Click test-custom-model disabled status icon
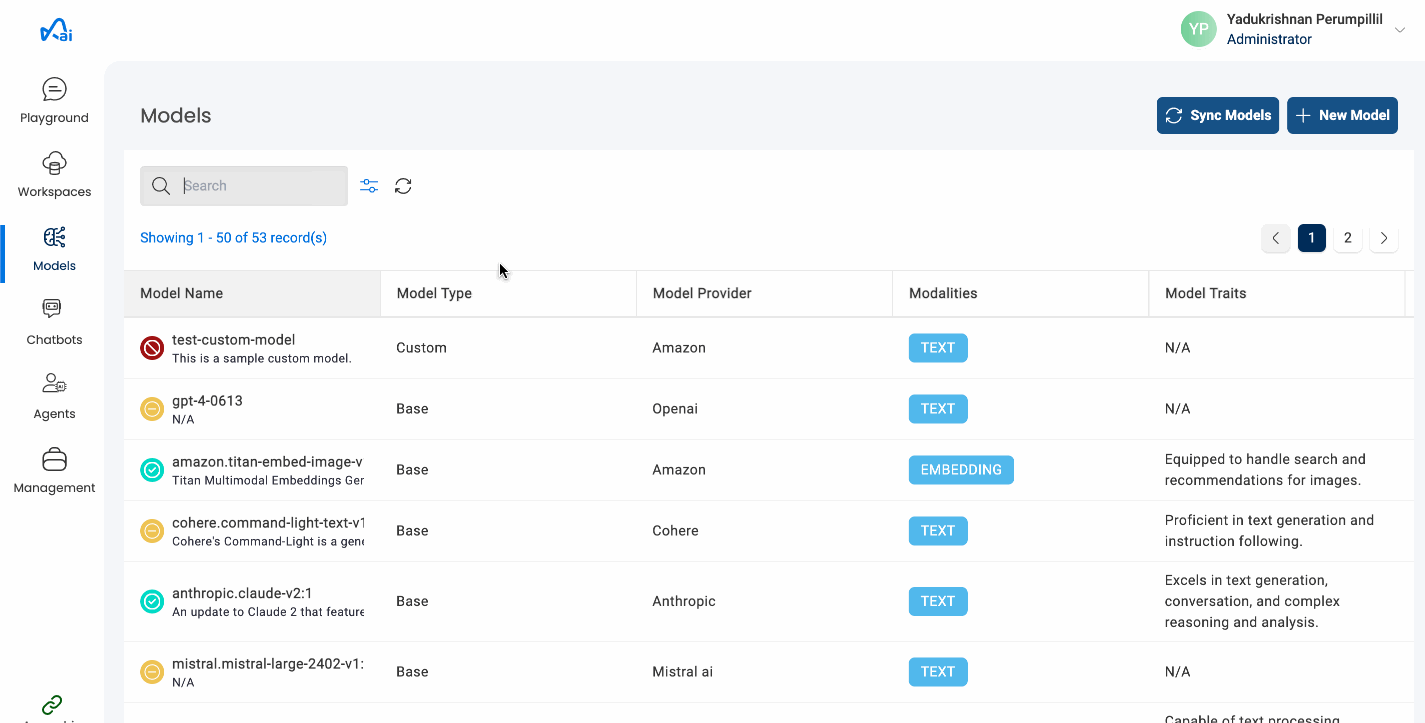This screenshot has height=723, width=1425. 152,348
